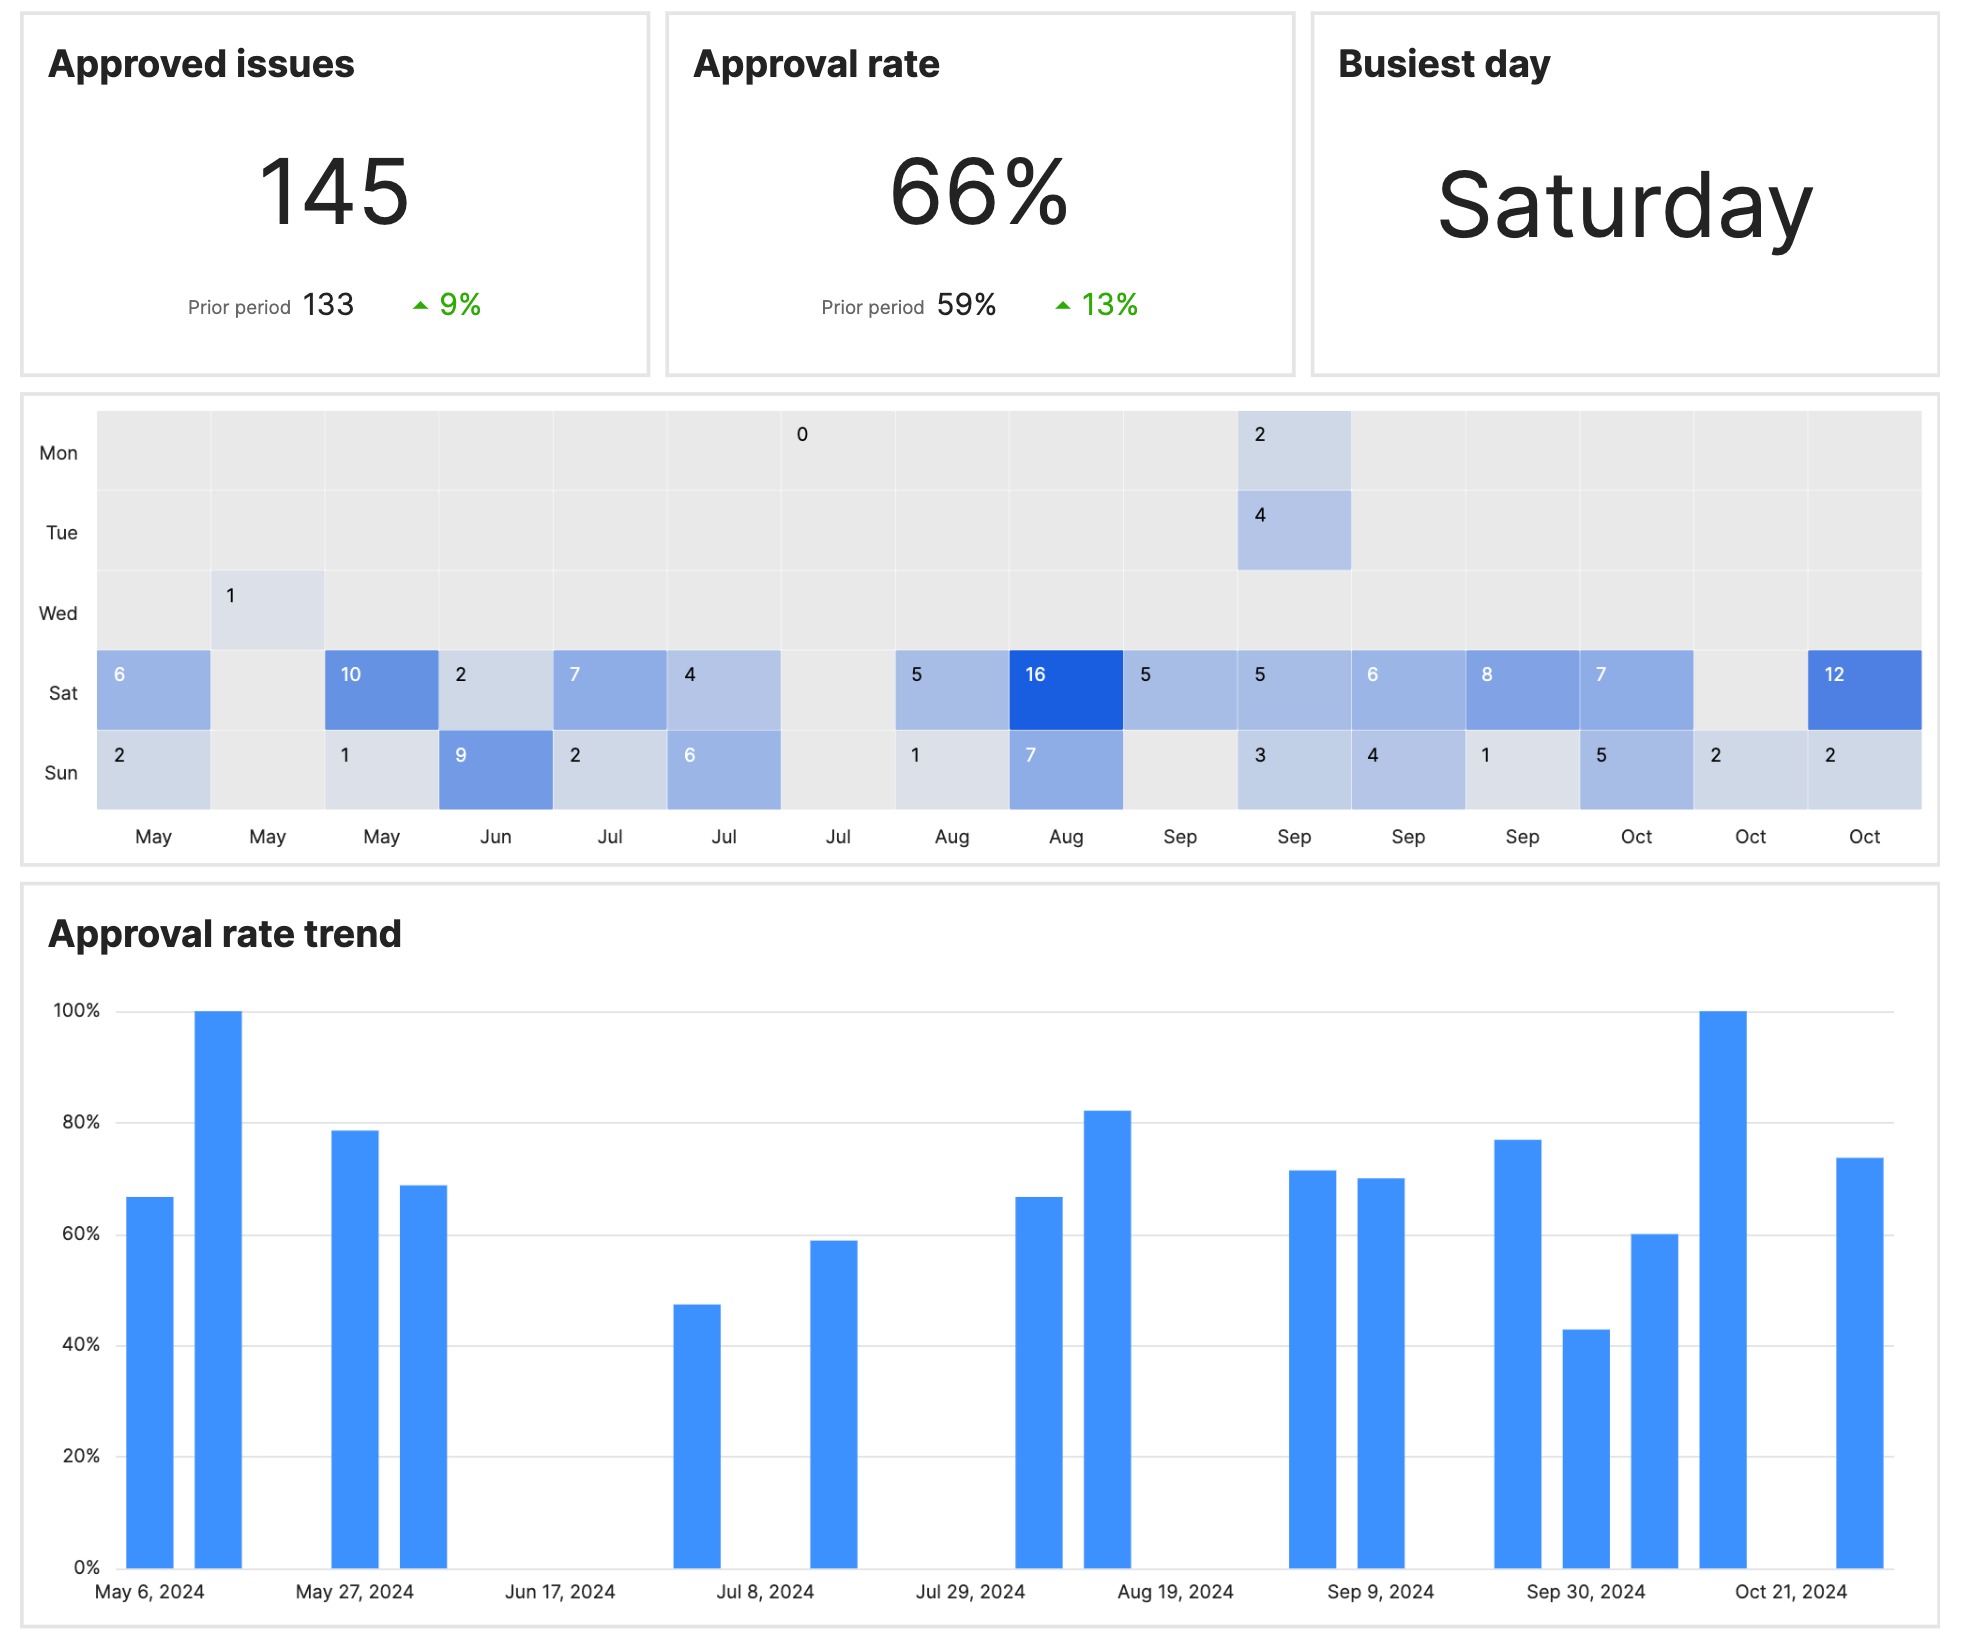Screen dimensions: 1962x1640
Task: Click the Tuesday heatmap cell showing 4
Action: [1294, 530]
